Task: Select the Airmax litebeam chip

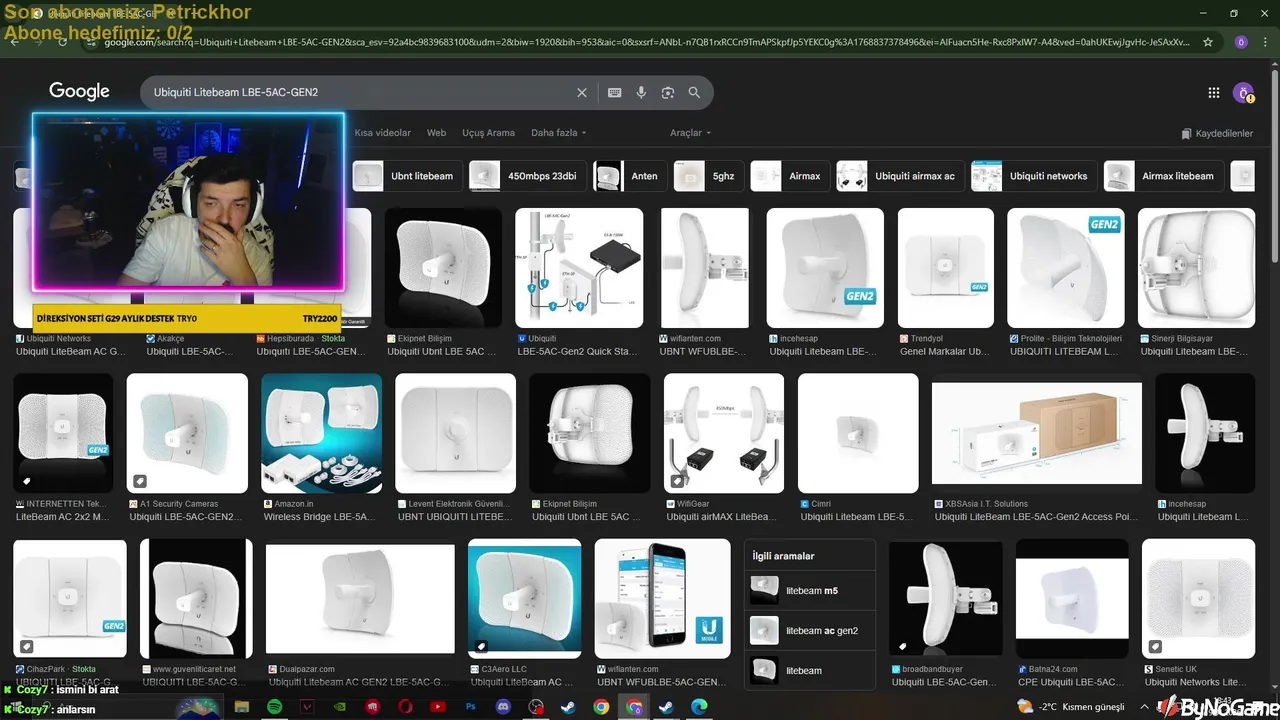Action: pos(1164,176)
